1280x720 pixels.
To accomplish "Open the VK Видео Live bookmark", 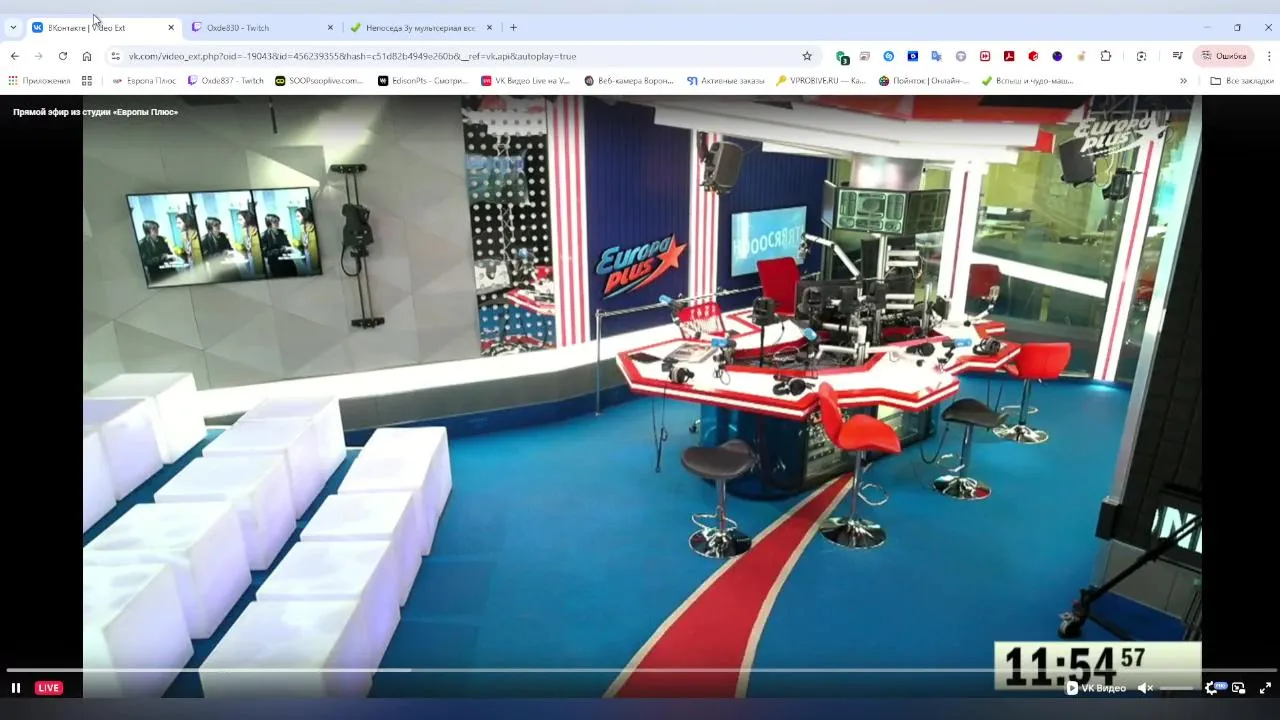I will 526,81.
